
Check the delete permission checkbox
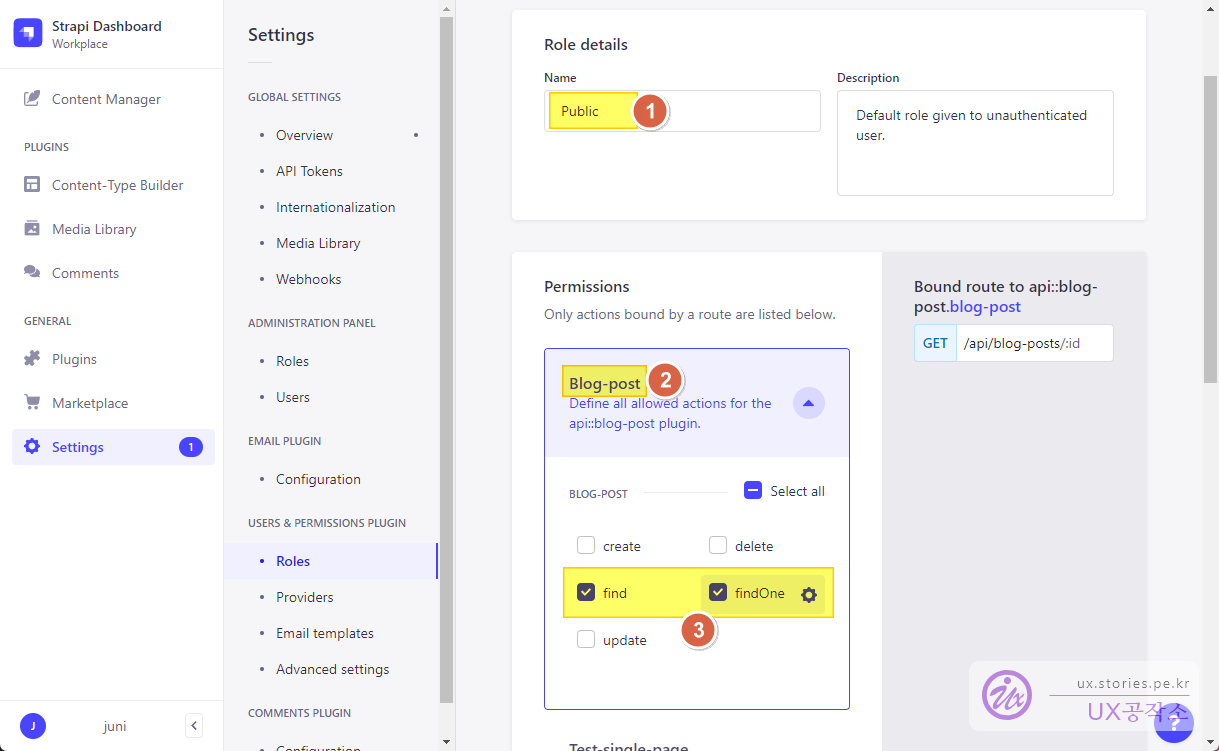click(718, 545)
